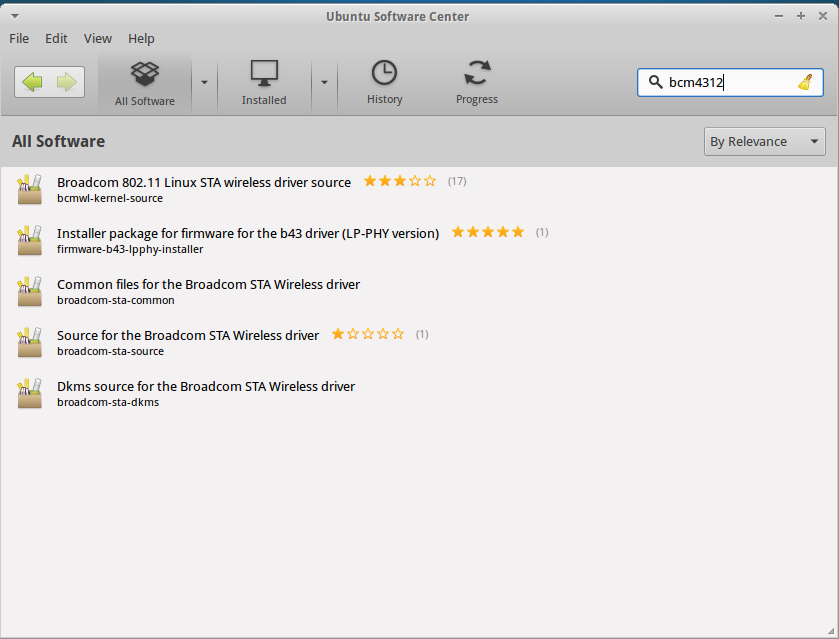839x639 pixels.
Task: Click the bcmwl-kernel-source package icon
Action: pyautogui.click(x=29, y=189)
